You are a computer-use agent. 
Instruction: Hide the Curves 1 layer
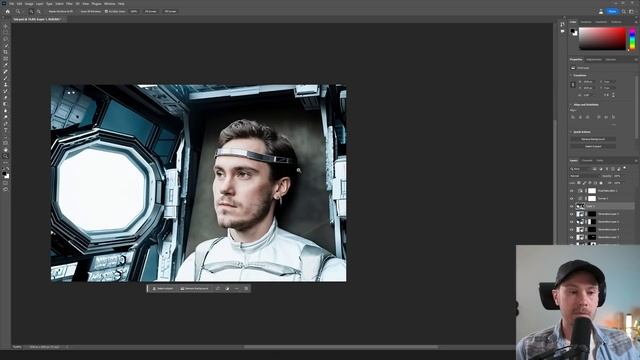tap(571, 198)
